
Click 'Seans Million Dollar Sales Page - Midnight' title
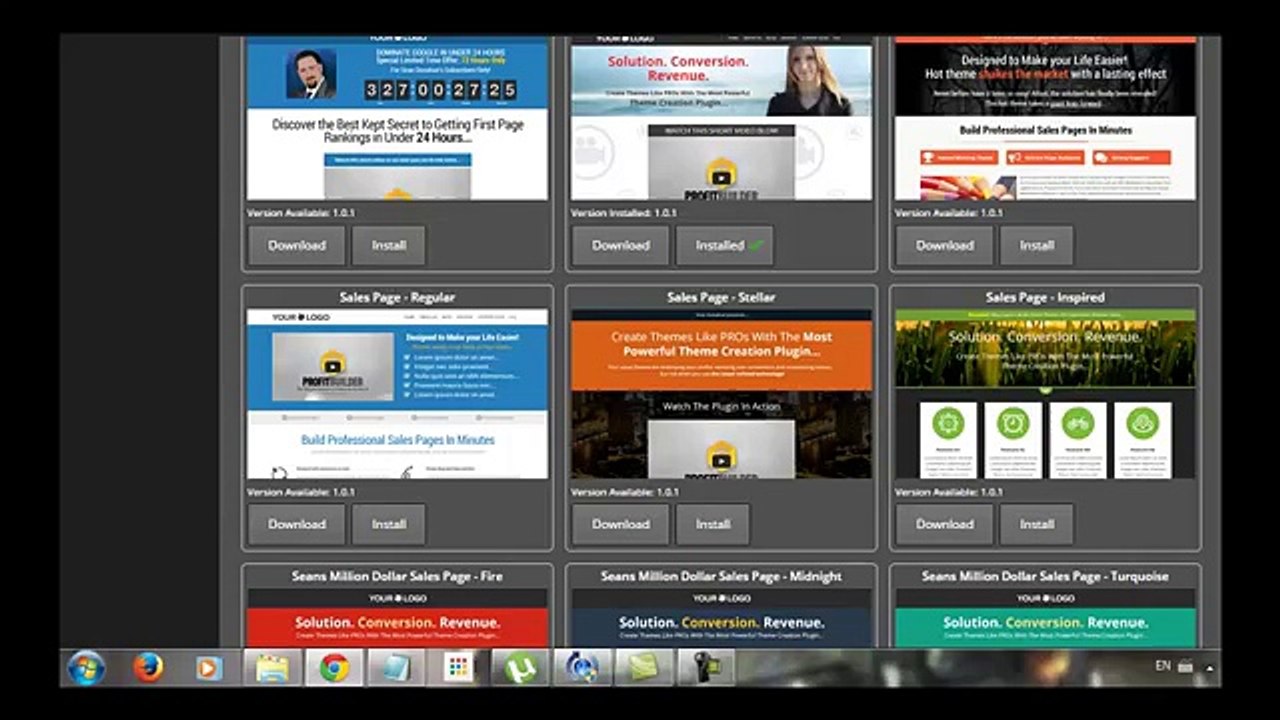[721, 576]
